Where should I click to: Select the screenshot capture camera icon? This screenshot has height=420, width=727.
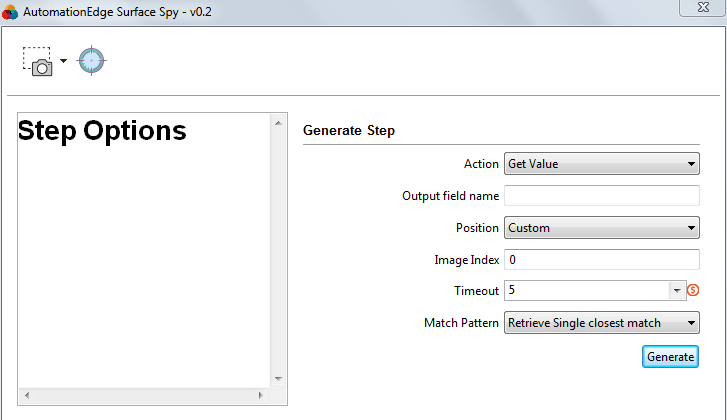point(38,61)
